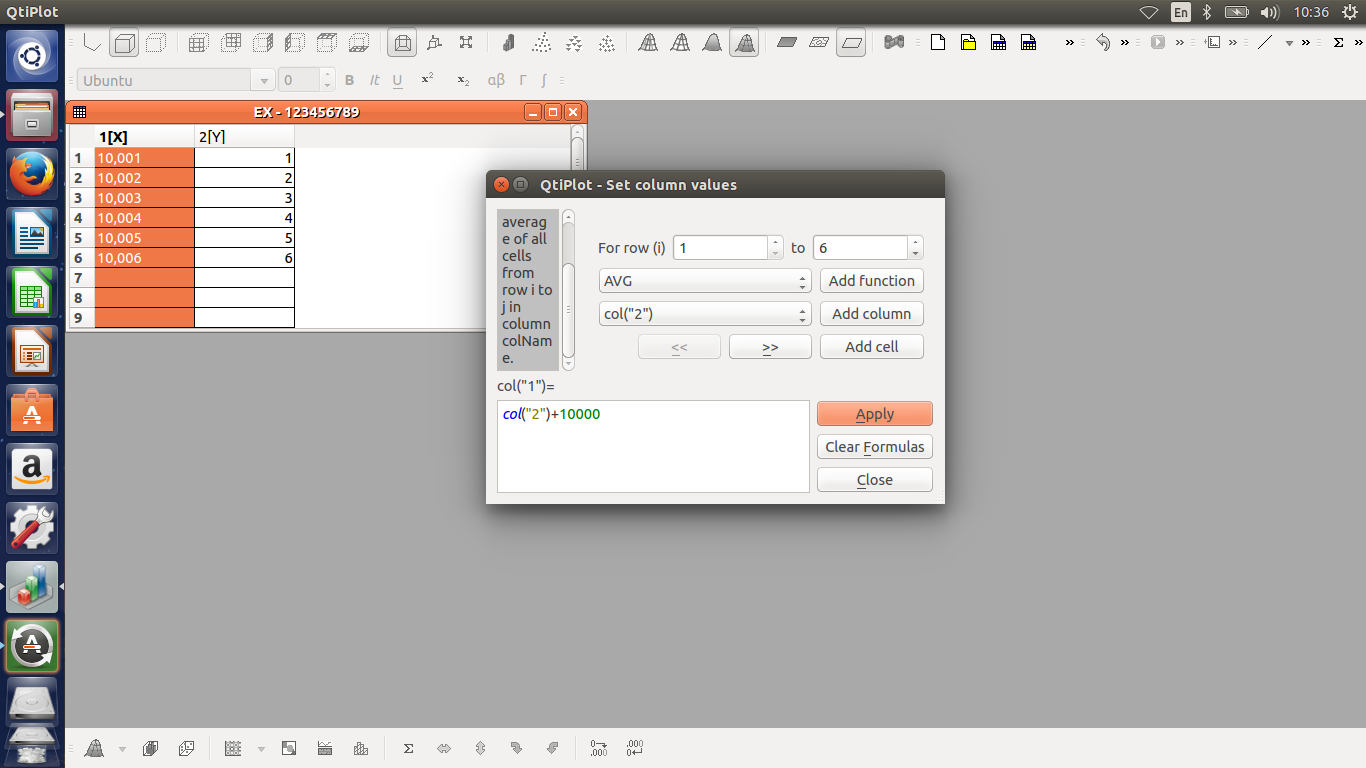Select the hidden-line wireframe surface style
Screen dimensions: 1366x768
tap(680, 42)
